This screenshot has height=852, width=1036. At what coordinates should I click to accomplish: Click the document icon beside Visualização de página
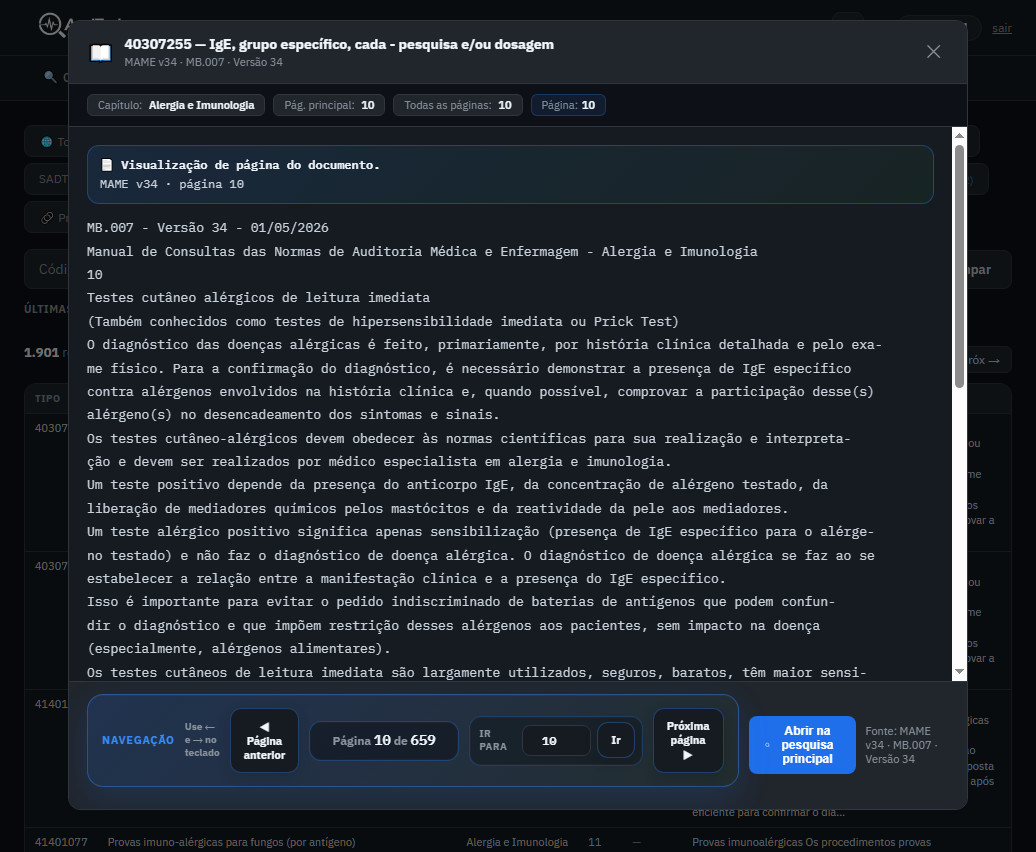click(x=106, y=165)
